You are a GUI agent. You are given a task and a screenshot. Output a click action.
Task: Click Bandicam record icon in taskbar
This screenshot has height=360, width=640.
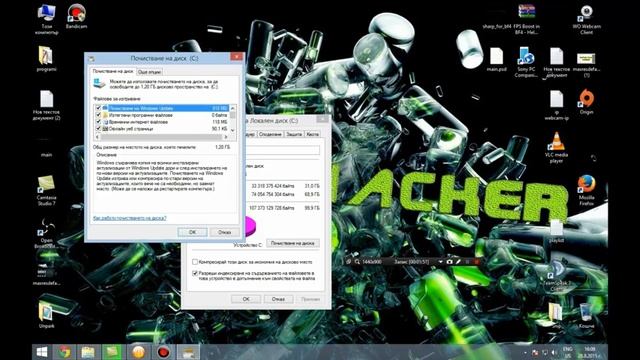click(x=163, y=352)
